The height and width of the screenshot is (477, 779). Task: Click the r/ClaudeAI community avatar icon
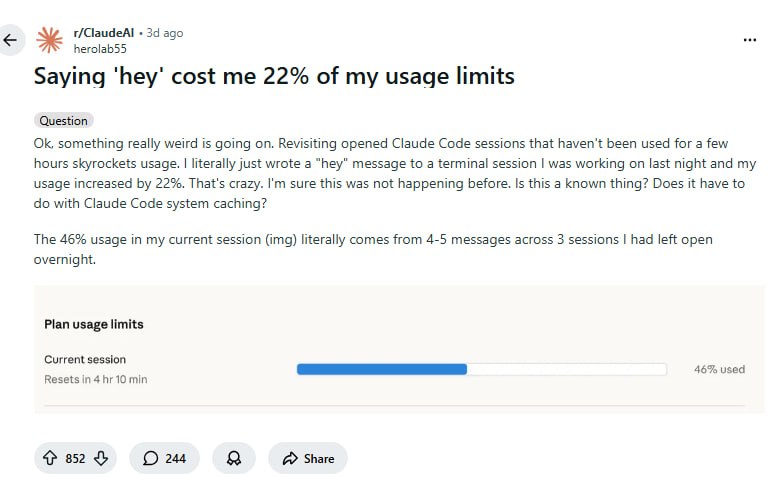pos(50,40)
